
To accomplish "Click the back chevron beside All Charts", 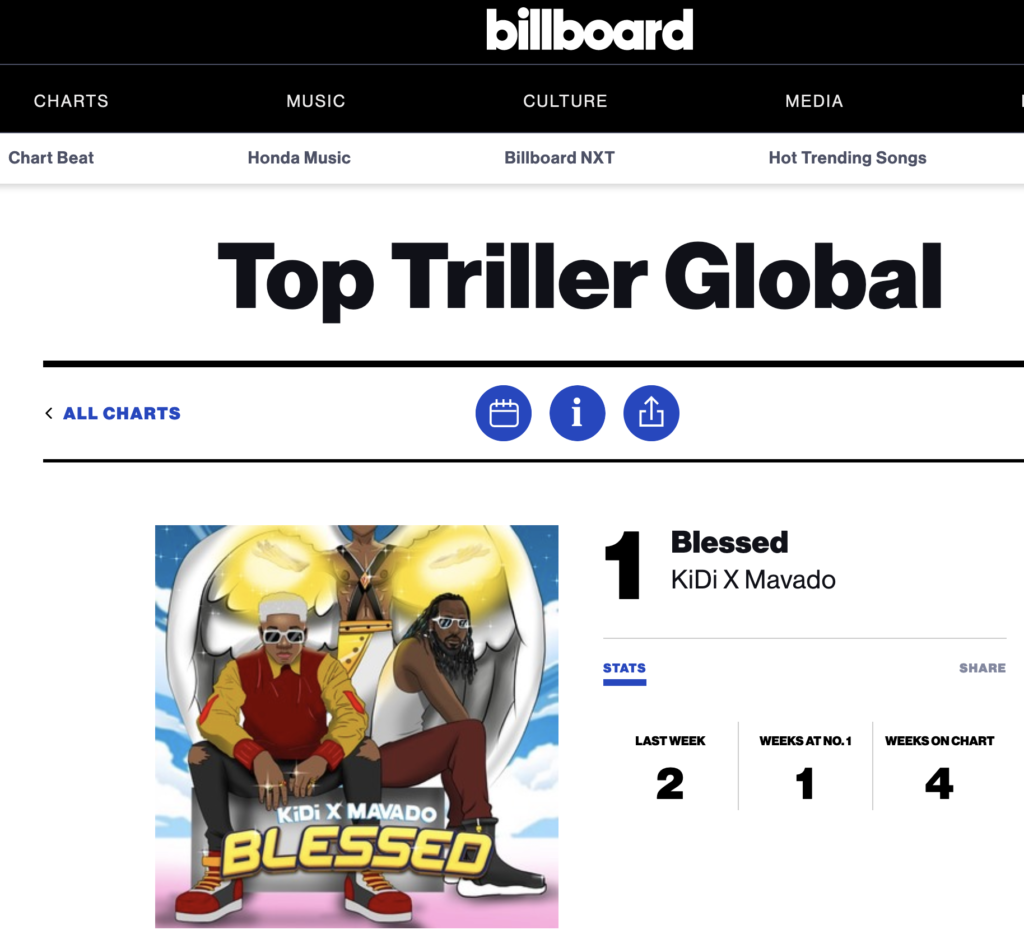I will pos(49,413).
